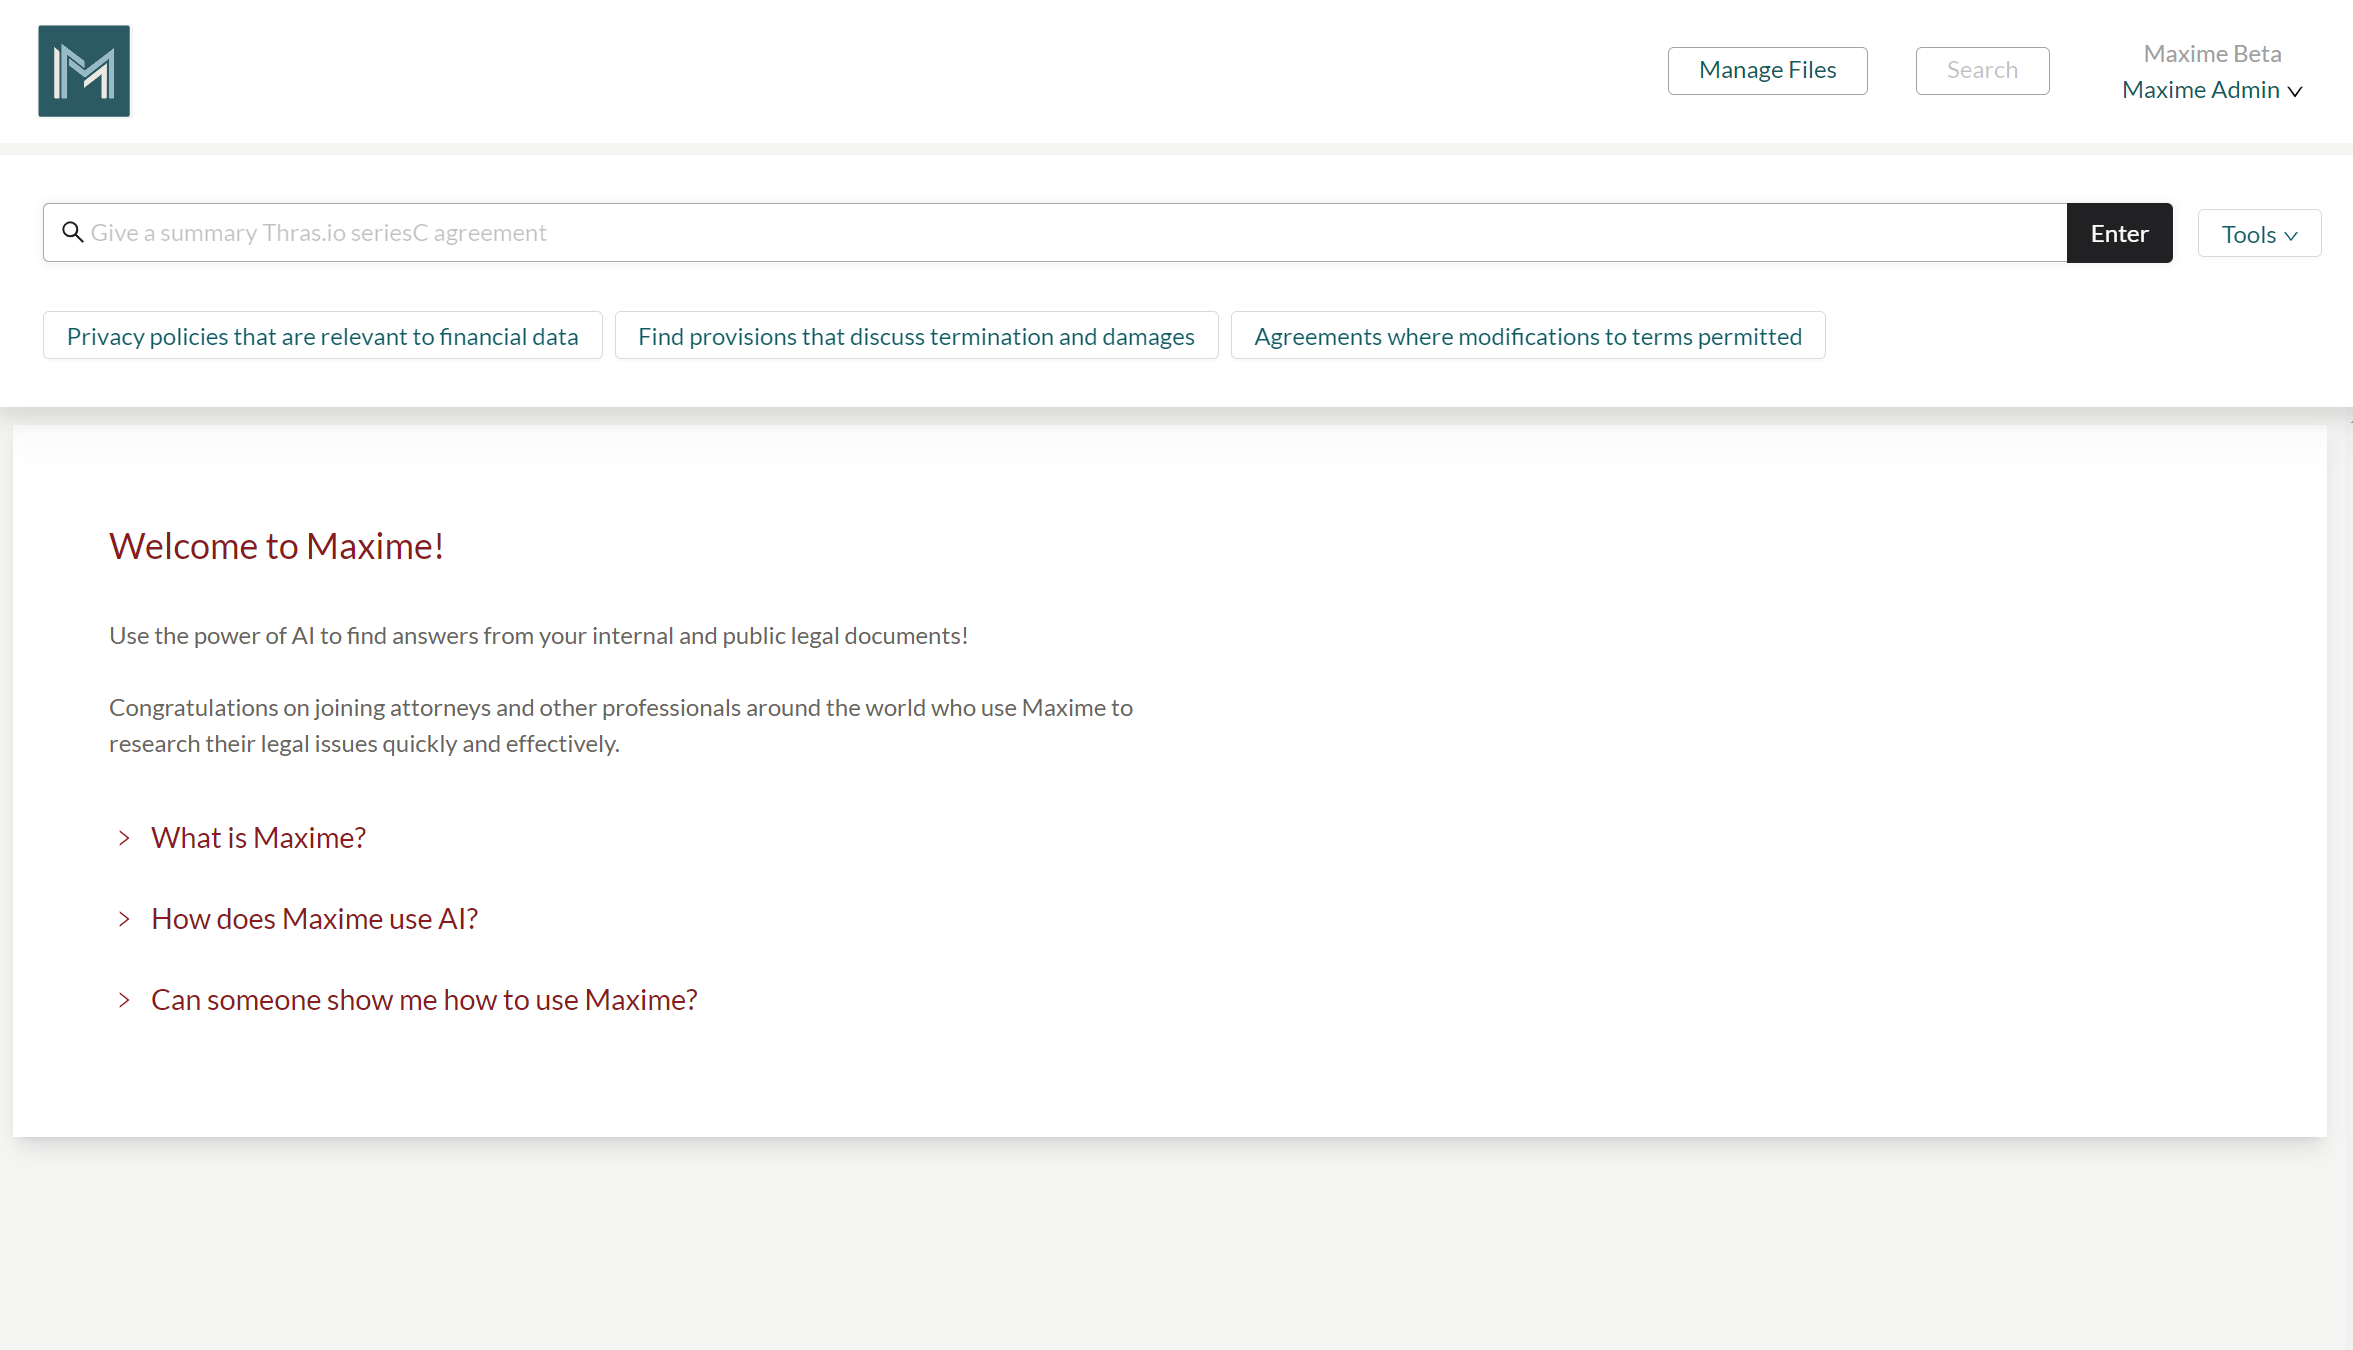Screen dimensions: 2353x1350
Task: Click chevron arrow beside How does Maxime use AI?
Action: click(124, 919)
